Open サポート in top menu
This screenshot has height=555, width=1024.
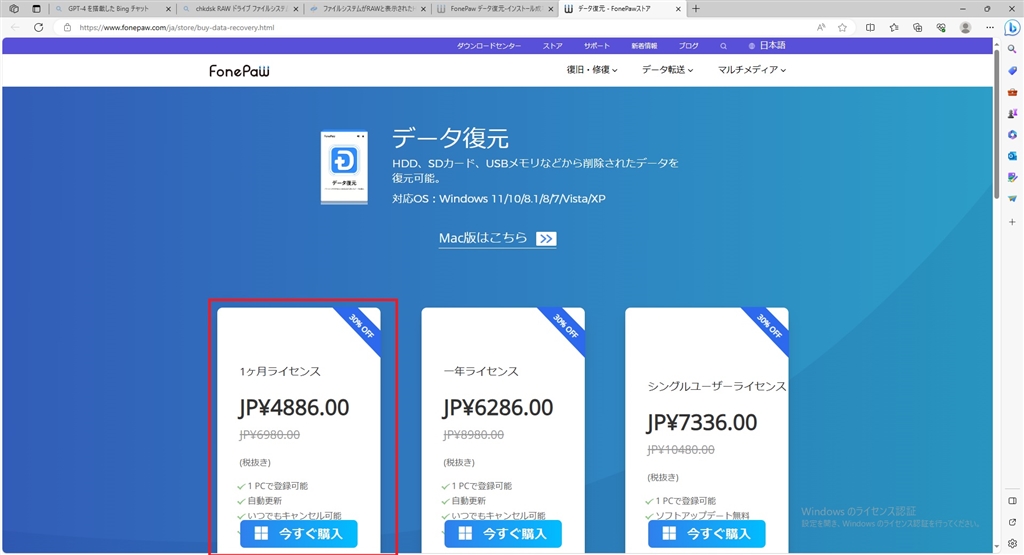(x=596, y=46)
